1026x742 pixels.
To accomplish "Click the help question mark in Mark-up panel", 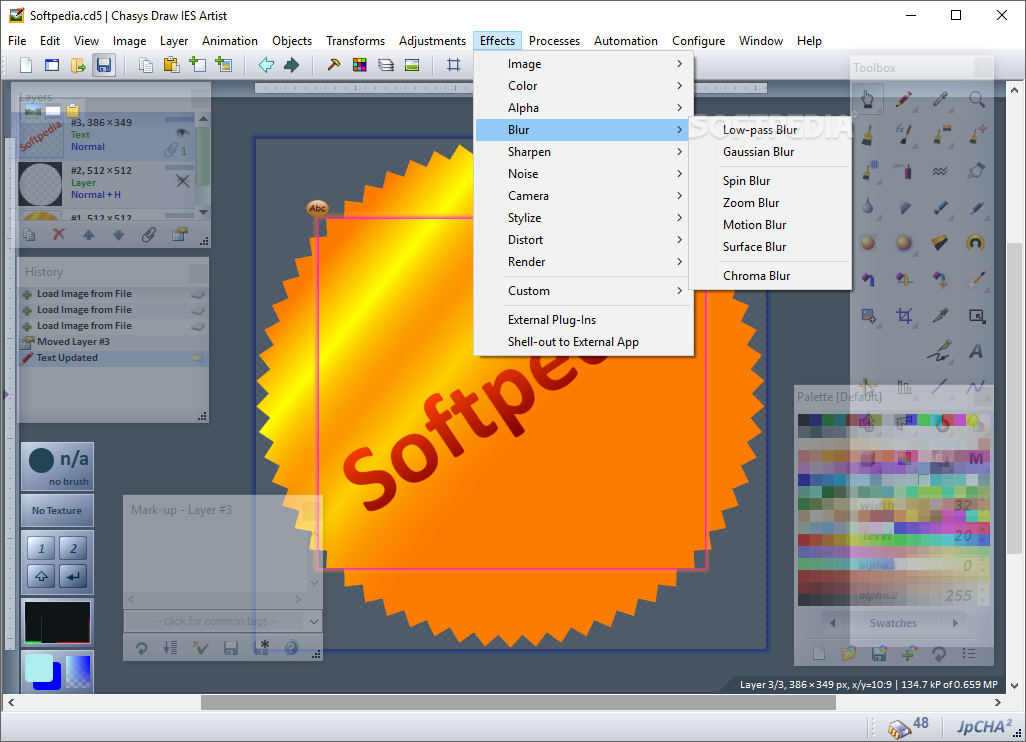I will 291,648.
